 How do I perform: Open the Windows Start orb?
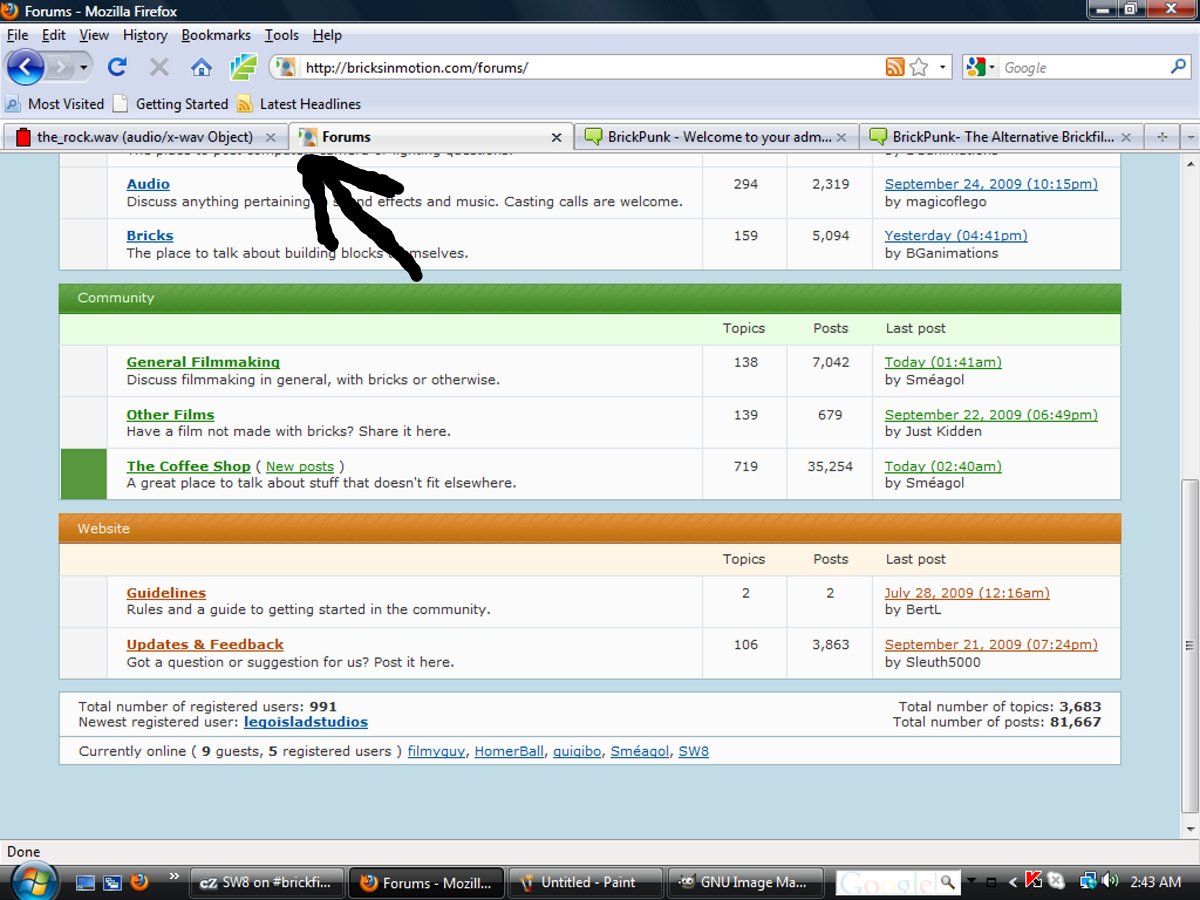(35, 882)
